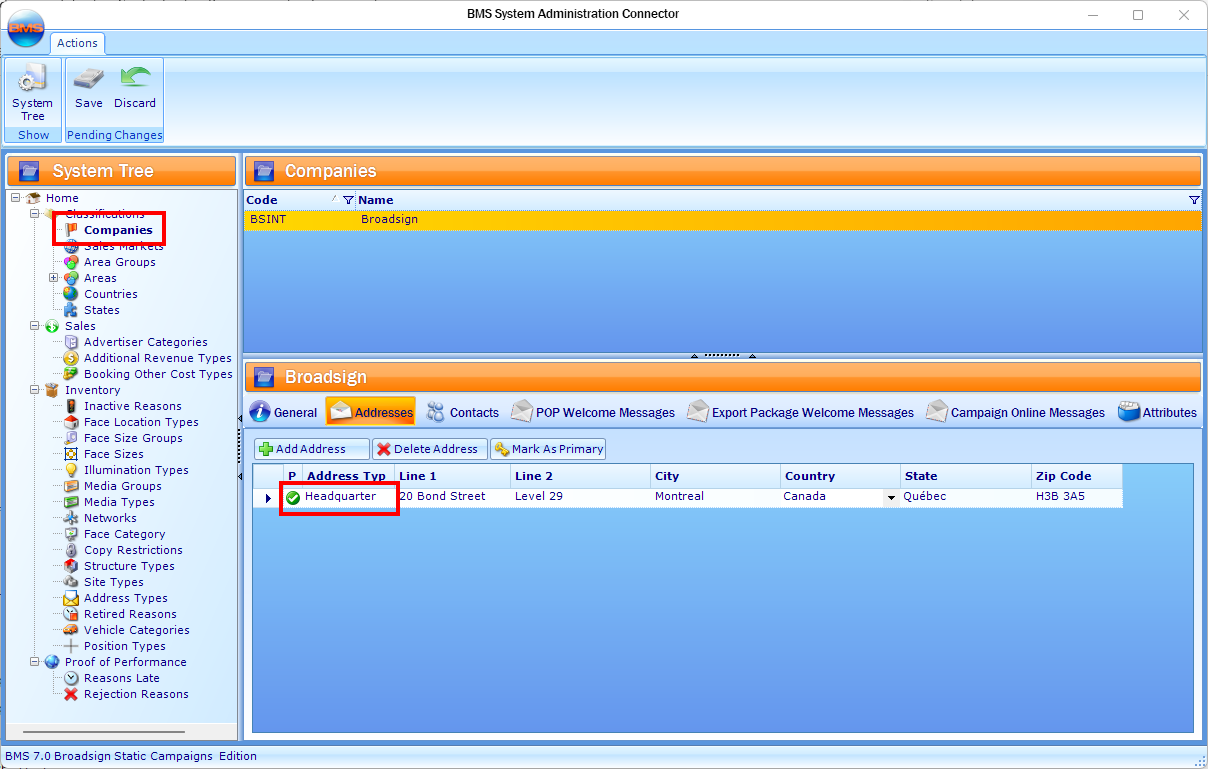1208x769 pixels.
Task: Open Vehicle Categories node
Action: pyautogui.click(x=137, y=630)
